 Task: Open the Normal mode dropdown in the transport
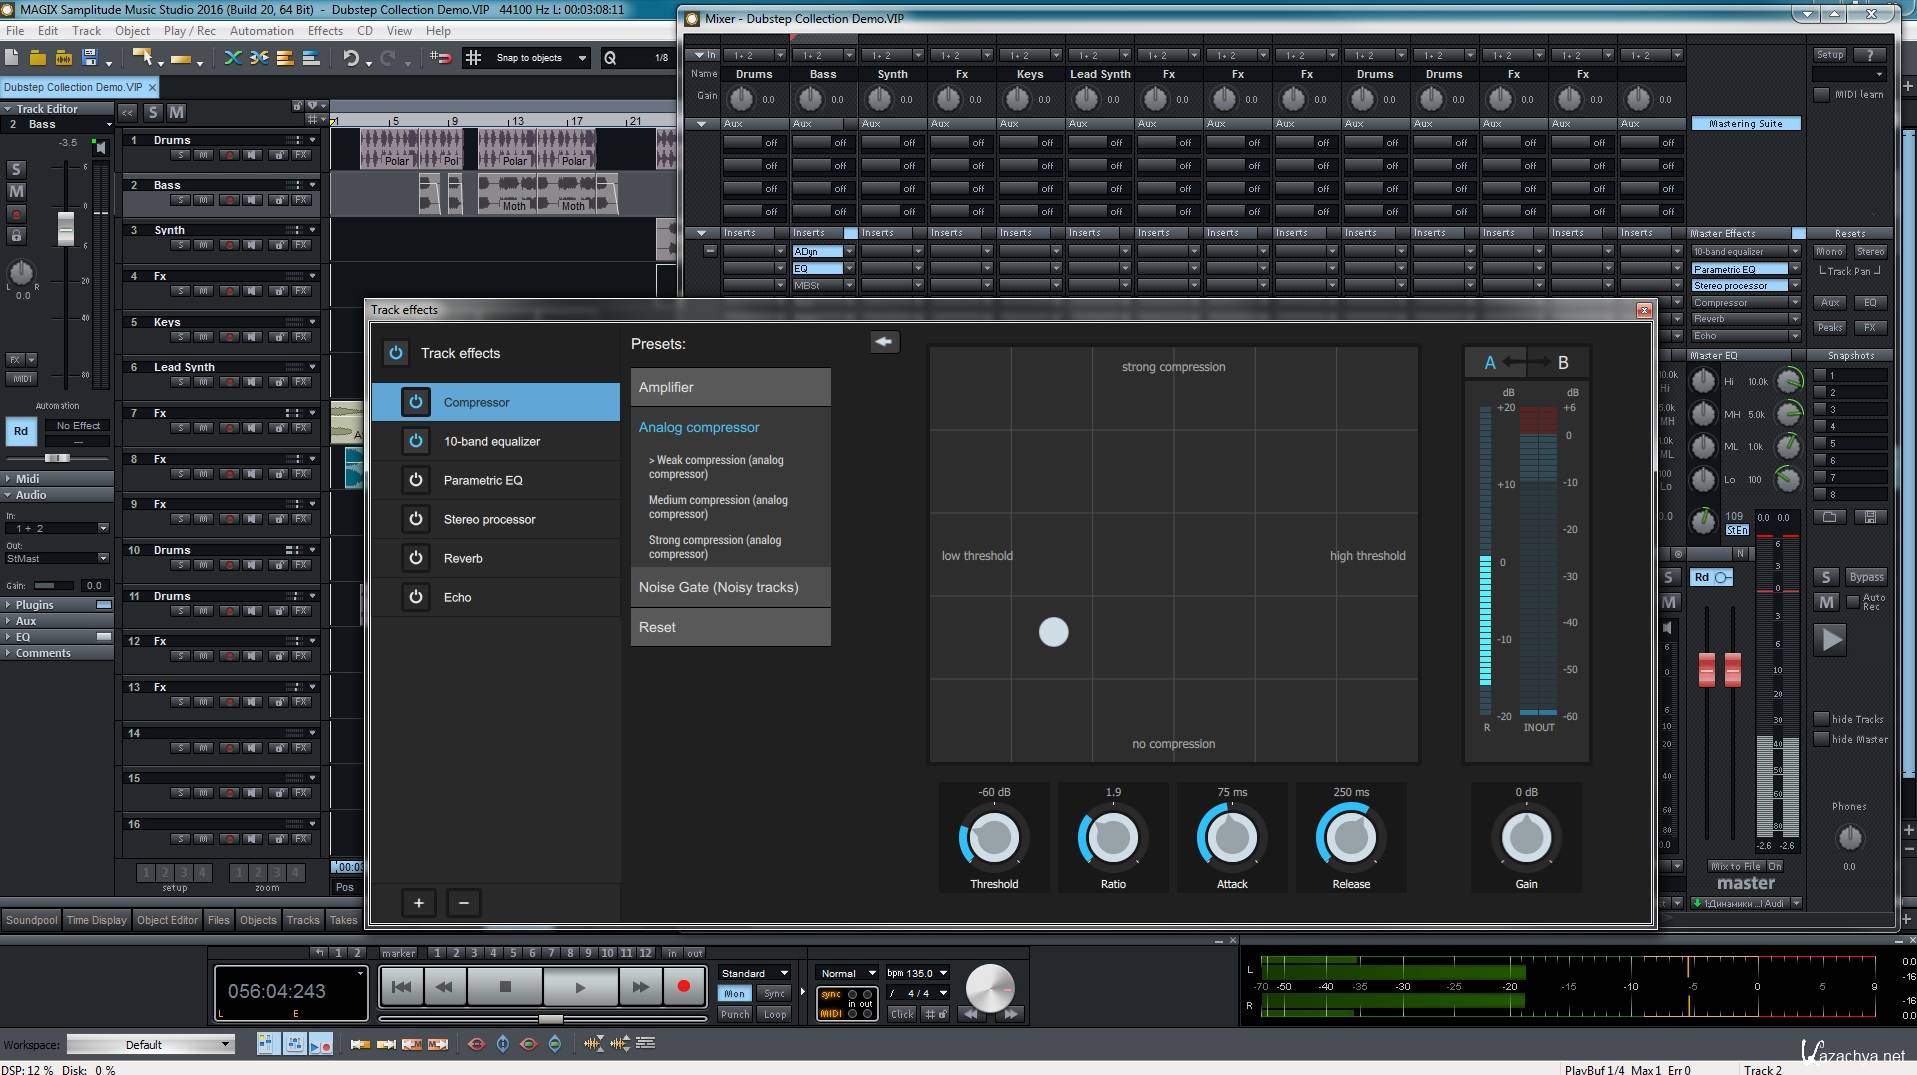847,973
